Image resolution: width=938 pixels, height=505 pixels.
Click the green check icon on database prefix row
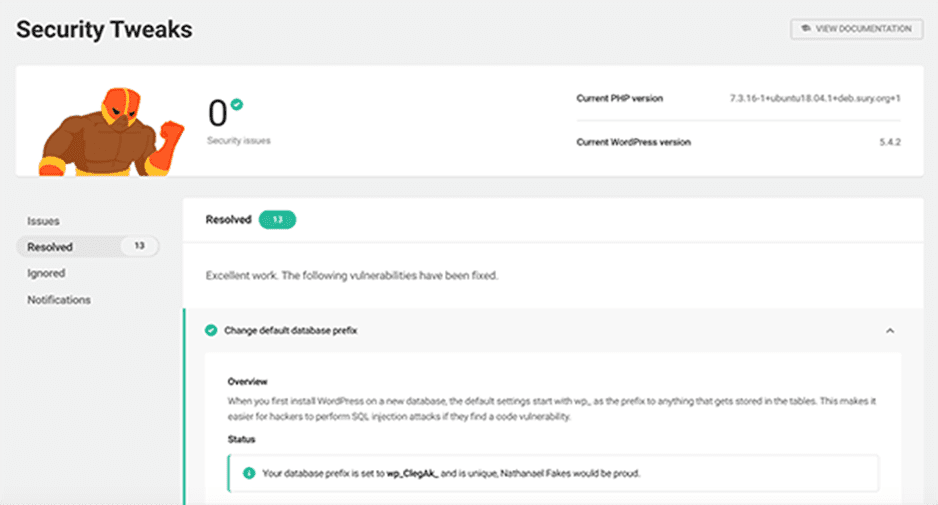click(x=211, y=330)
